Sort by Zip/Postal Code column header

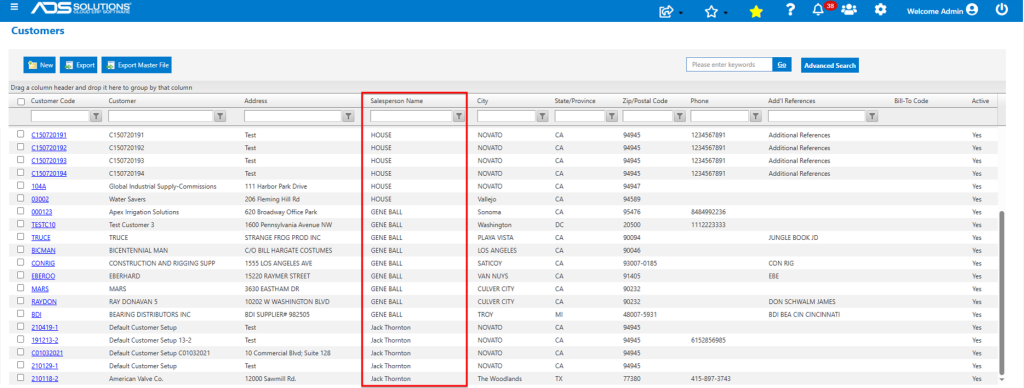pos(645,101)
